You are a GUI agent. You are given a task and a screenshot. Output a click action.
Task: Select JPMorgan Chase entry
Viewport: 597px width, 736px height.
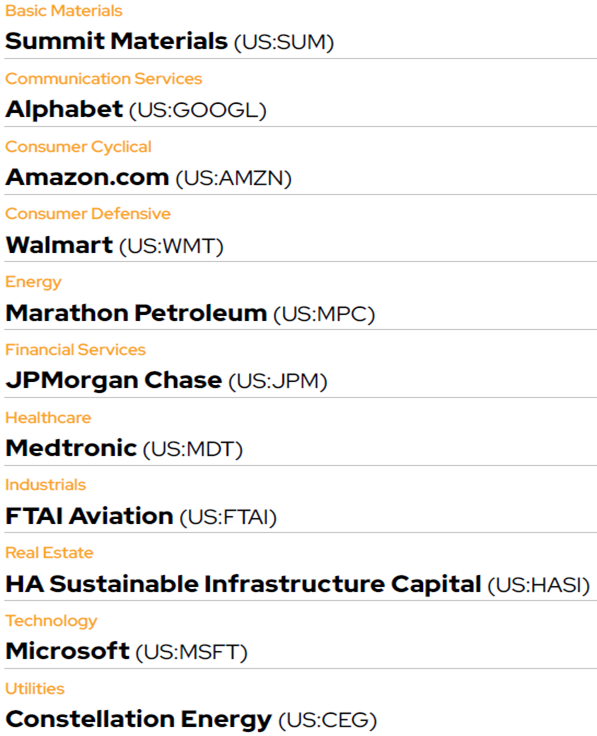(114, 381)
